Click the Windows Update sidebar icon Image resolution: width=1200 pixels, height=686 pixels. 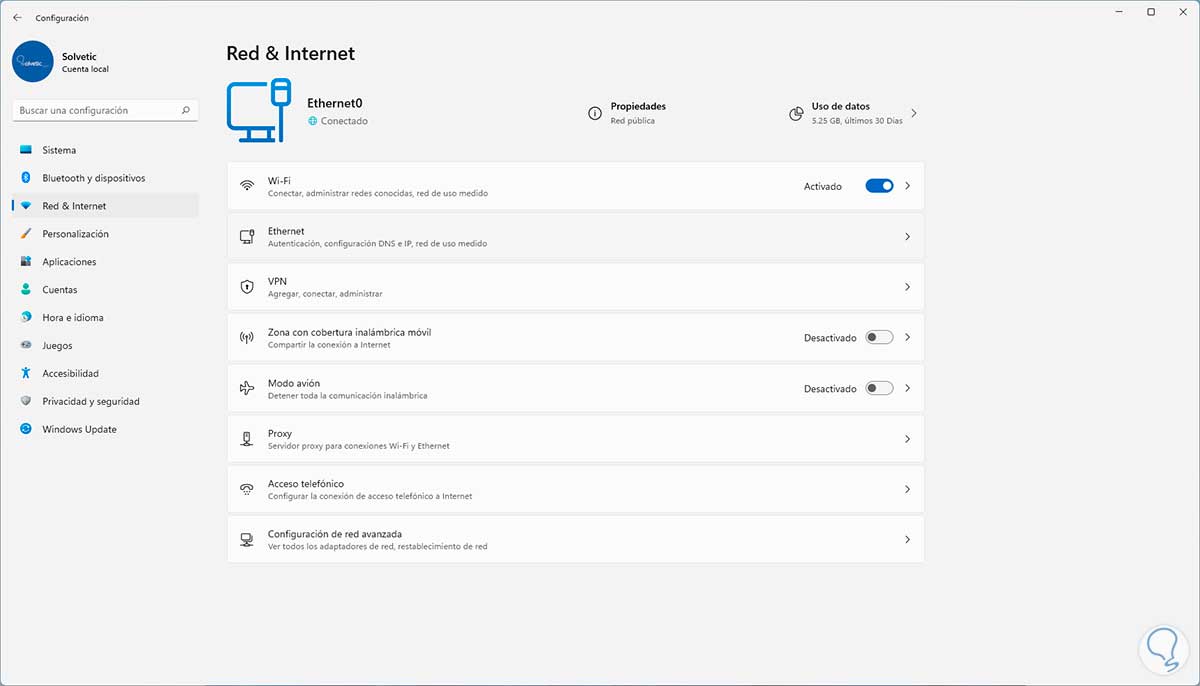click(26, 429)
